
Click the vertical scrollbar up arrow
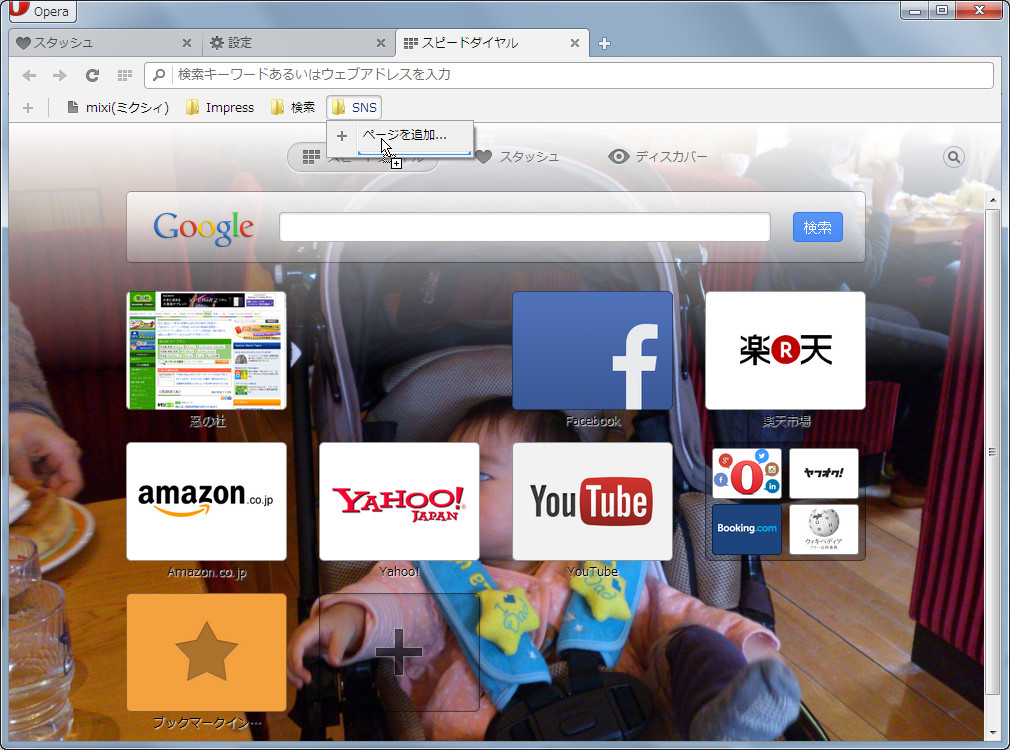coord(993,200)
